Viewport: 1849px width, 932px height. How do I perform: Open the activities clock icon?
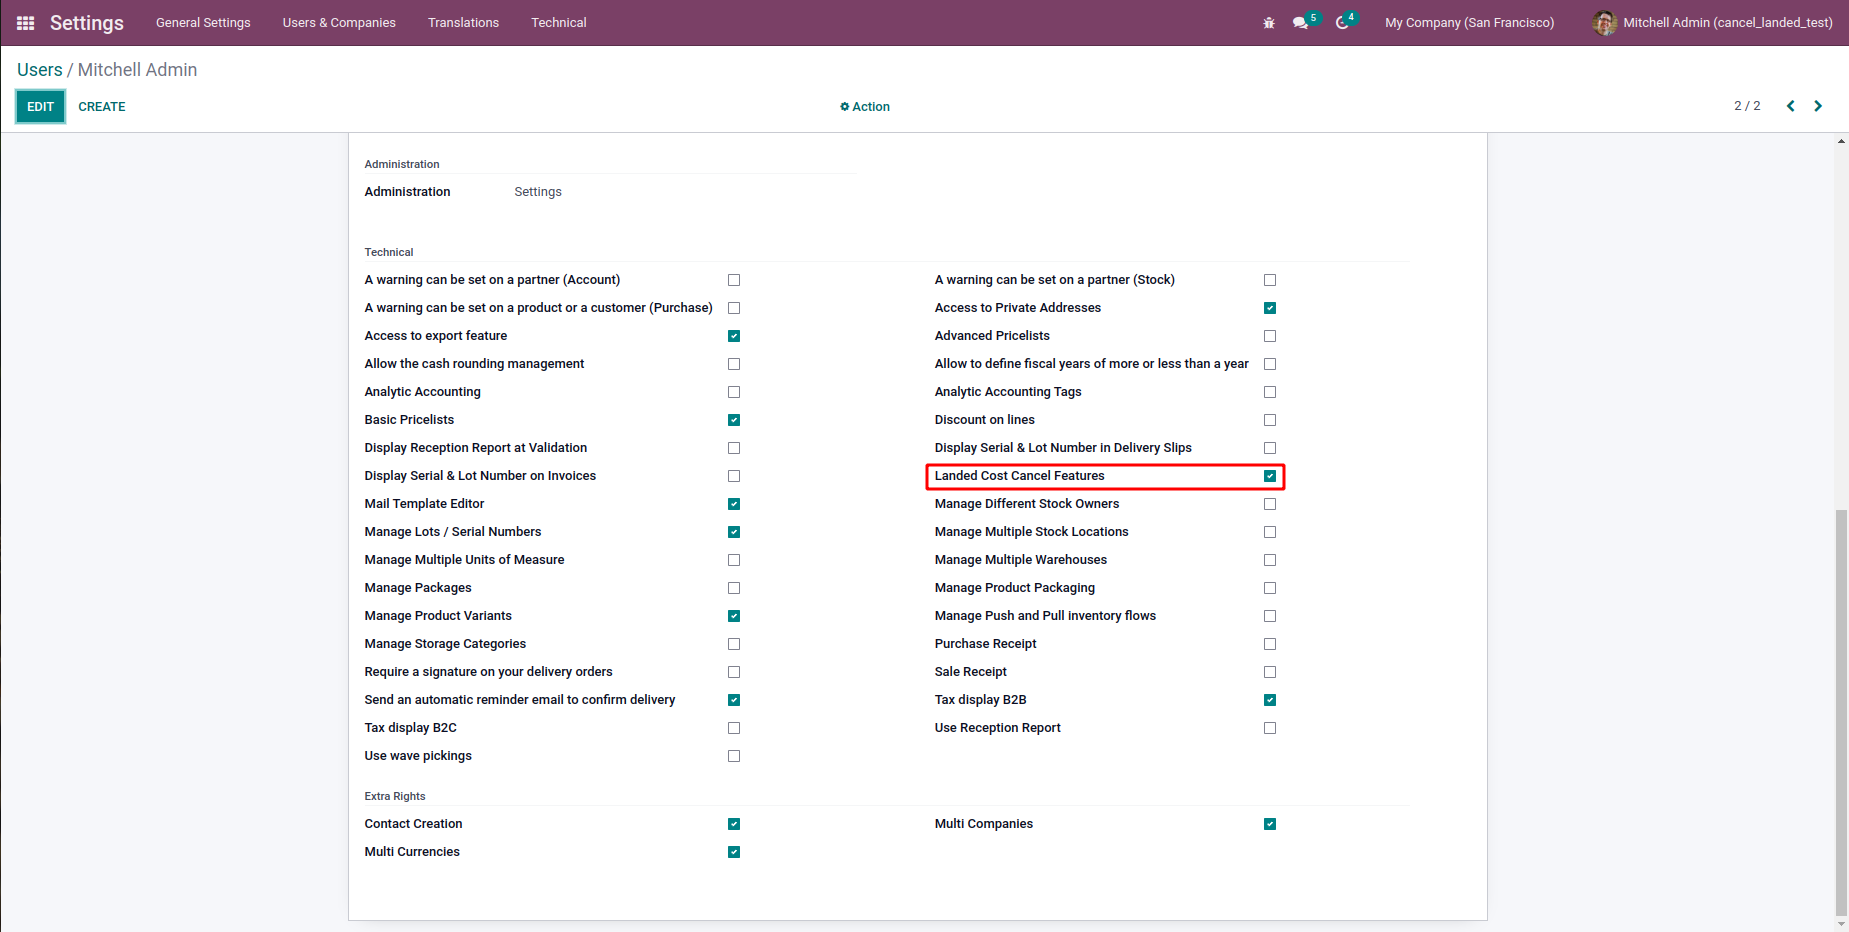1342,23
